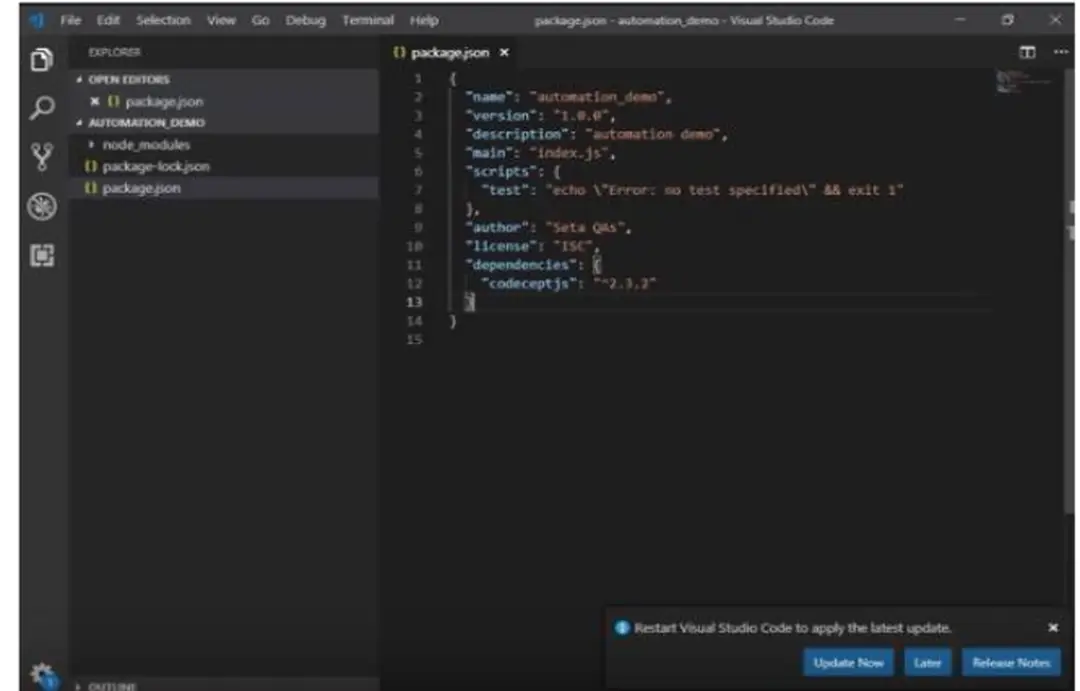Open the Search view icon

[41, 103]
